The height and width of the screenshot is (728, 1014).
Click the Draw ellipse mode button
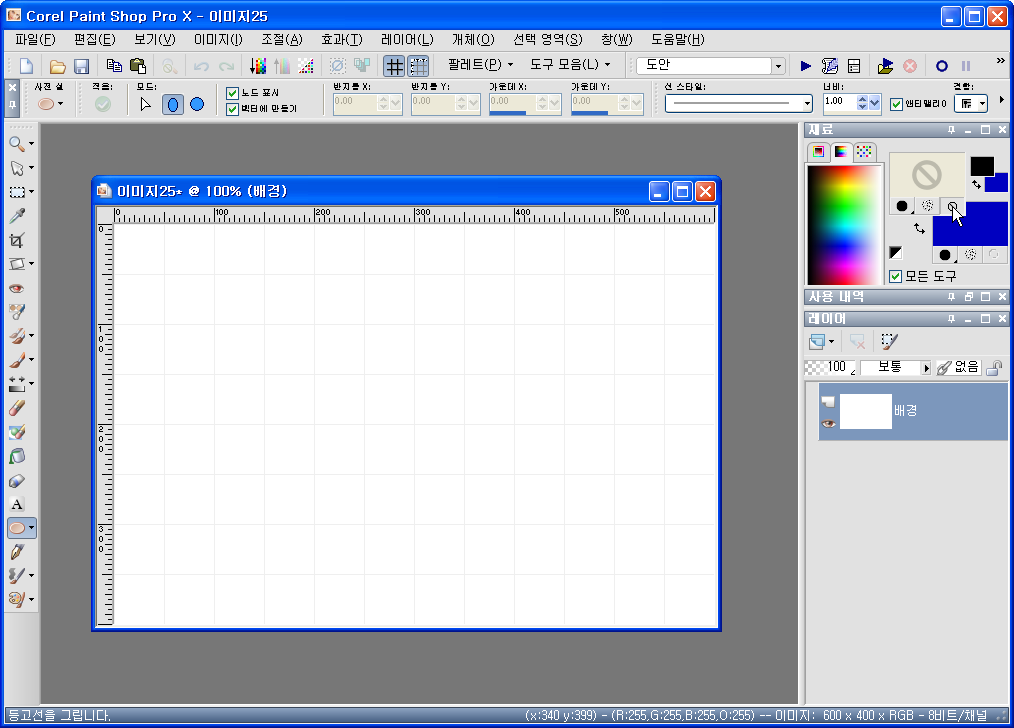173,104
